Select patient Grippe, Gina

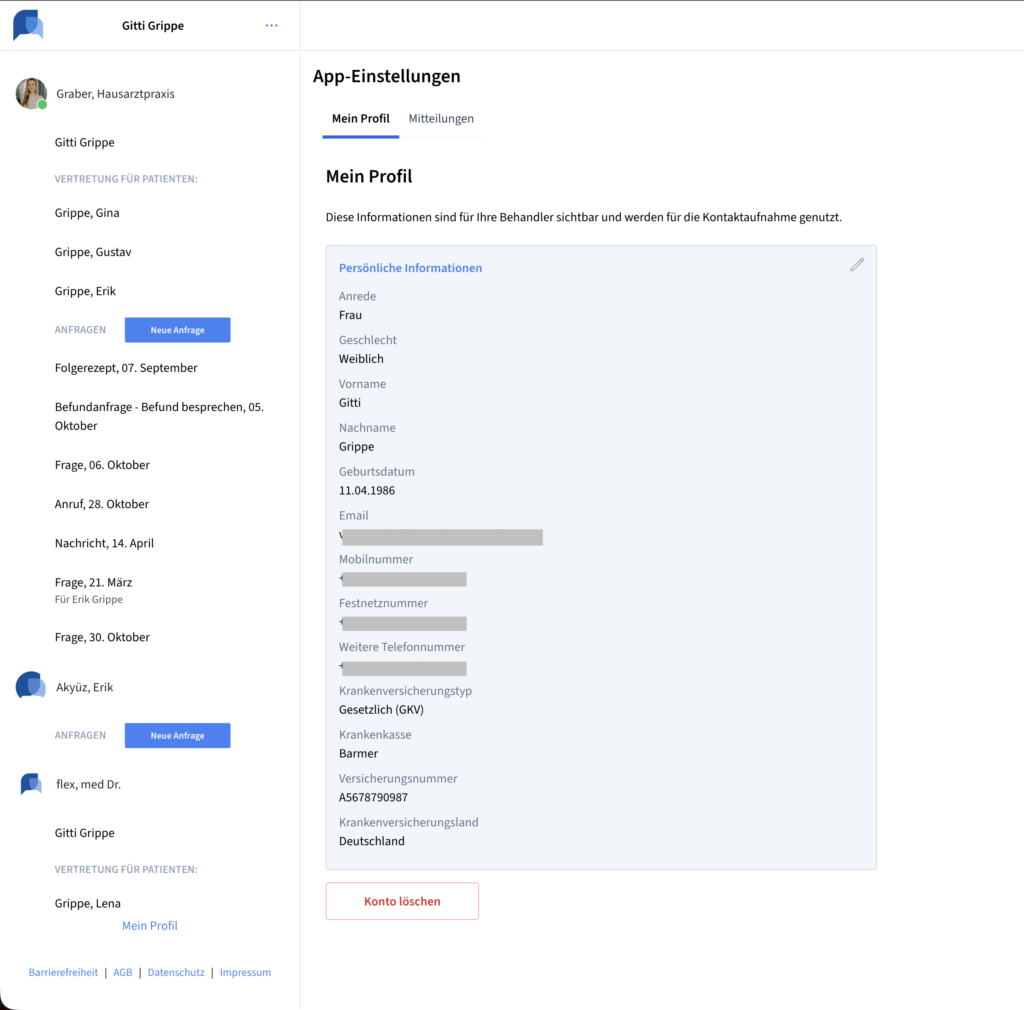[x=87, y=213]
